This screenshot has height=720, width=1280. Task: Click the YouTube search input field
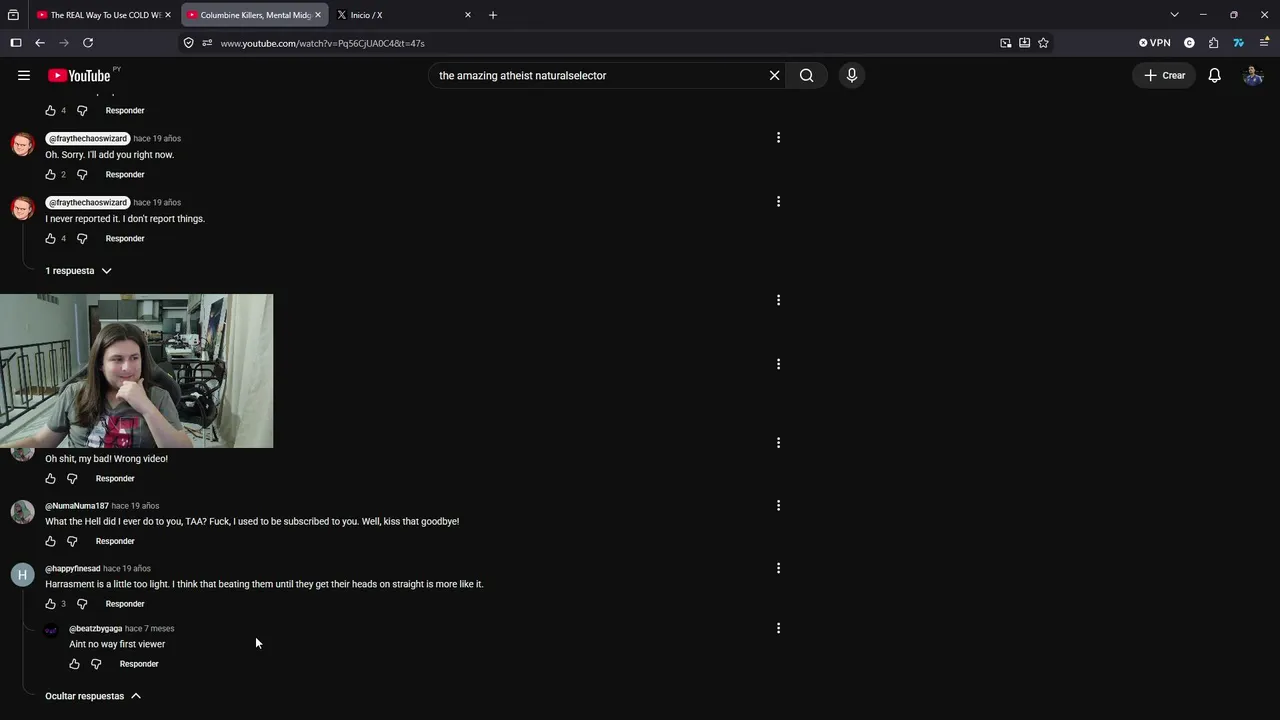tap(598, 75)
